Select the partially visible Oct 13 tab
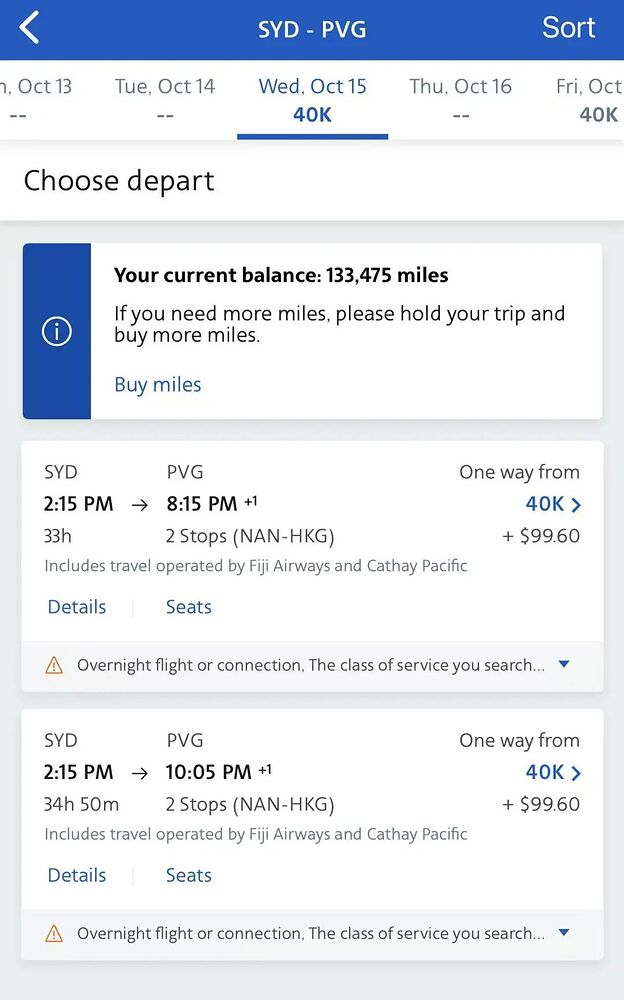The height and width of the screenshot is (1000, 624). click(38, 100)
